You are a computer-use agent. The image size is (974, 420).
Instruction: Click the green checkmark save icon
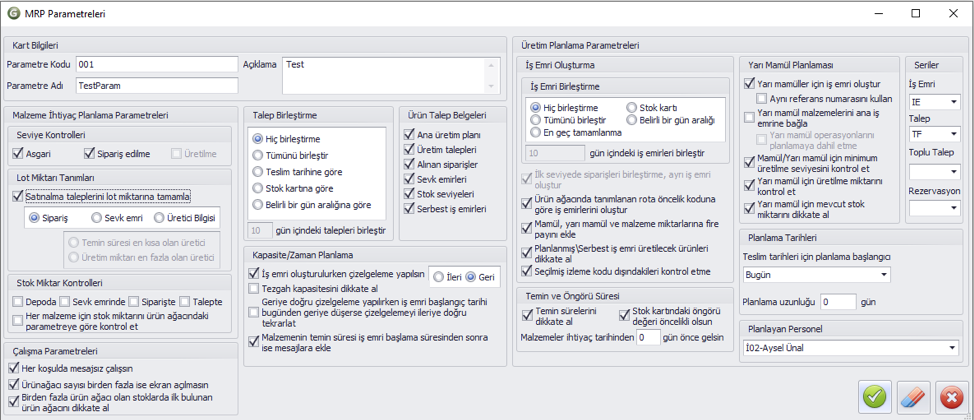875,396
